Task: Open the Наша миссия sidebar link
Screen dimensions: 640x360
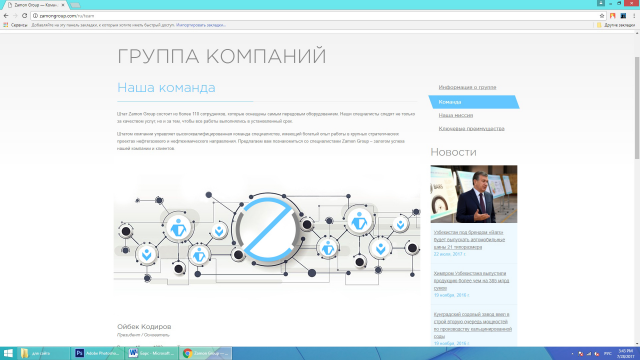Action: pos(456,116)
